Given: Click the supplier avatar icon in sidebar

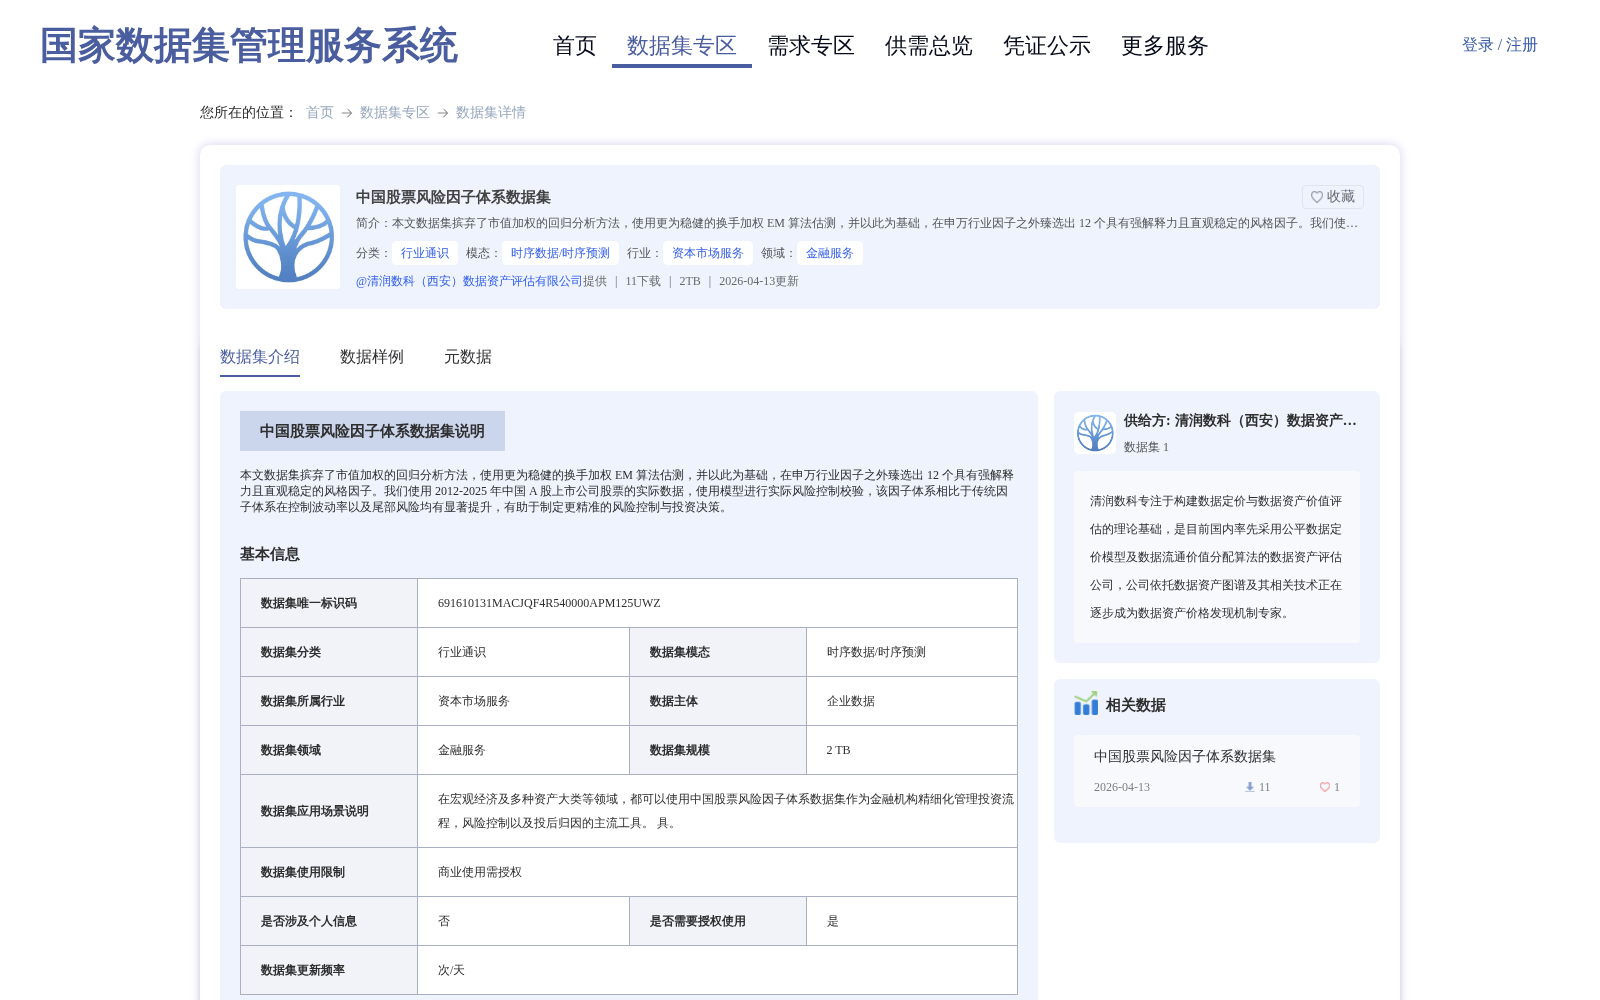Looking at the screenshot, I should pos(1095,433).
